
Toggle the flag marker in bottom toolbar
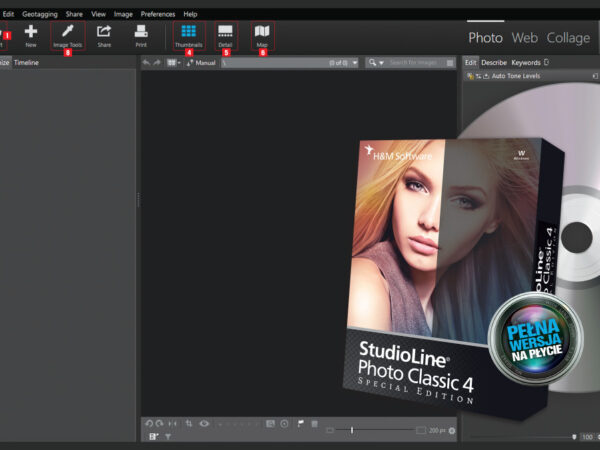coord(300,424)
